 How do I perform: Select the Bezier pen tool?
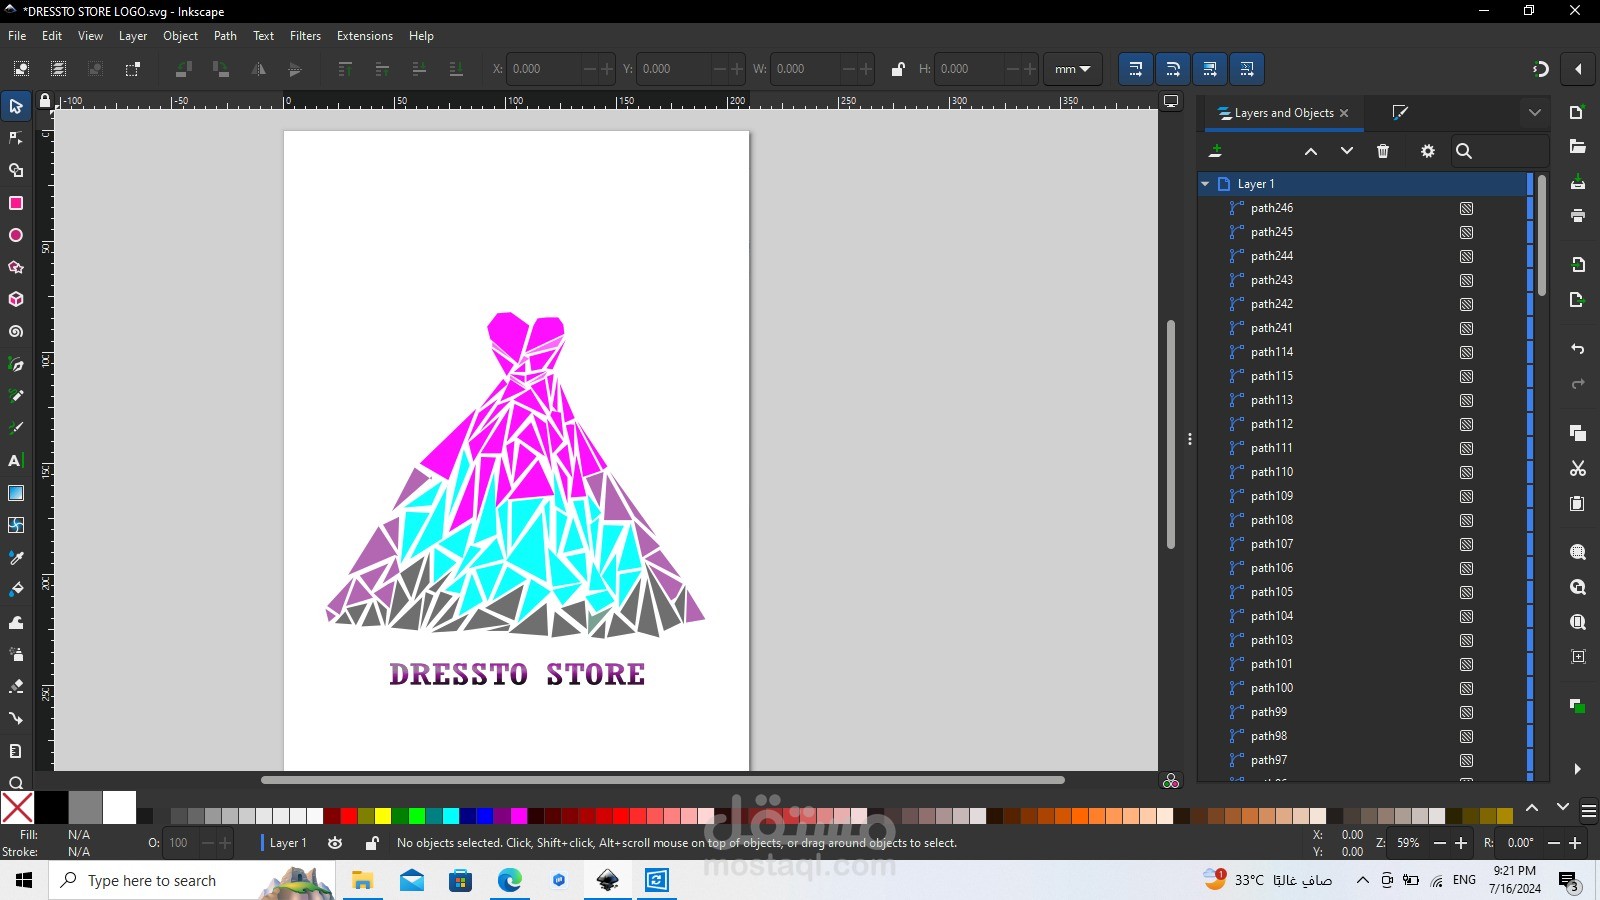tap(16, 364)
